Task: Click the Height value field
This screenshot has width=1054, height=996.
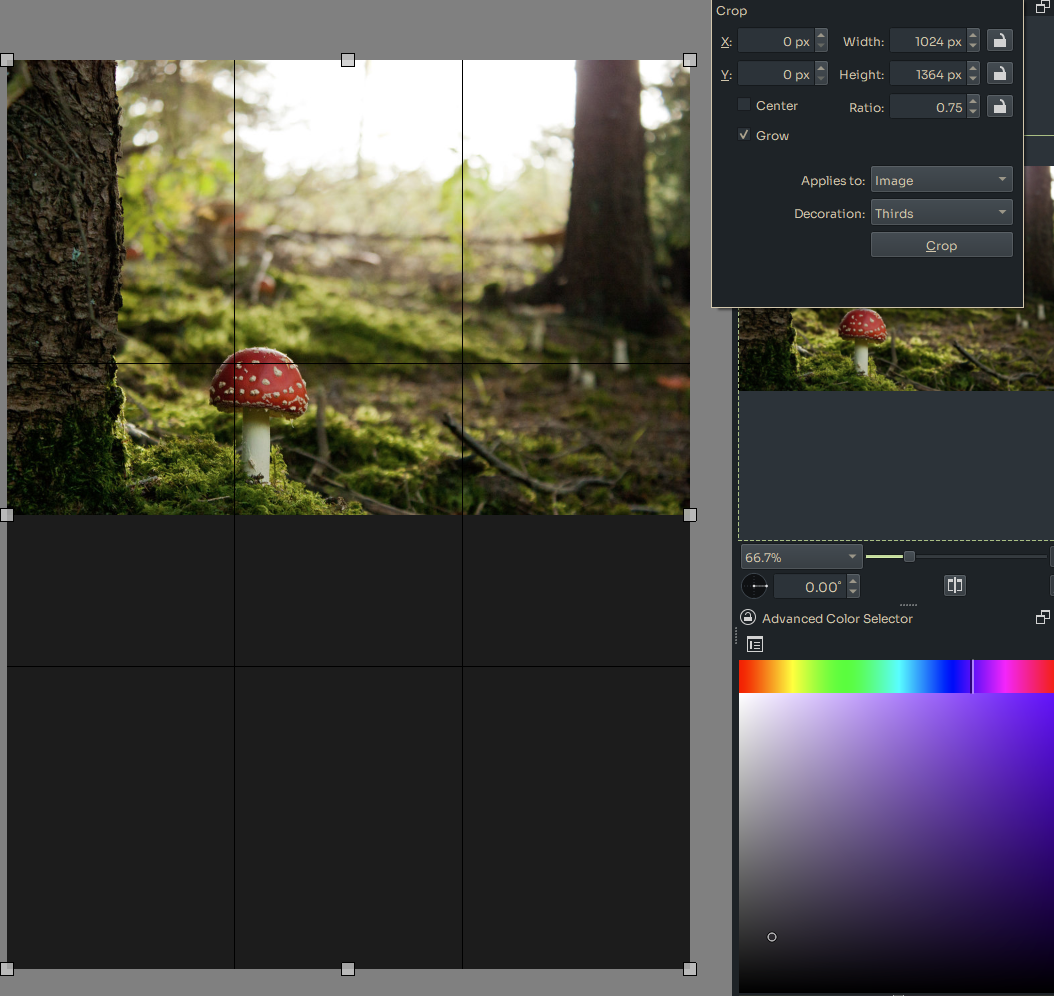Action: [928, 74]
